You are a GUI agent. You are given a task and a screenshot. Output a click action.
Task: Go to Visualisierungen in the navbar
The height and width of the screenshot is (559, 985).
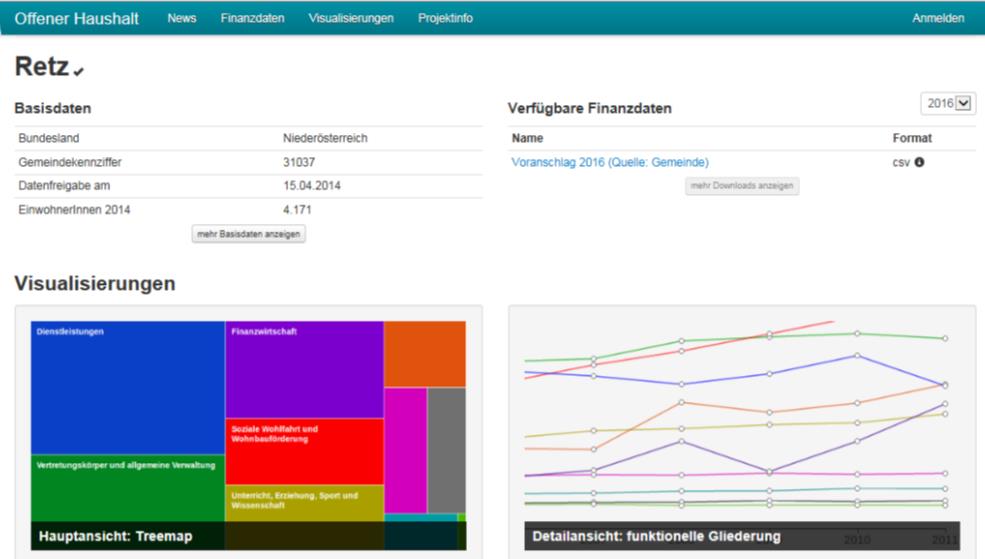coord(351,18)
